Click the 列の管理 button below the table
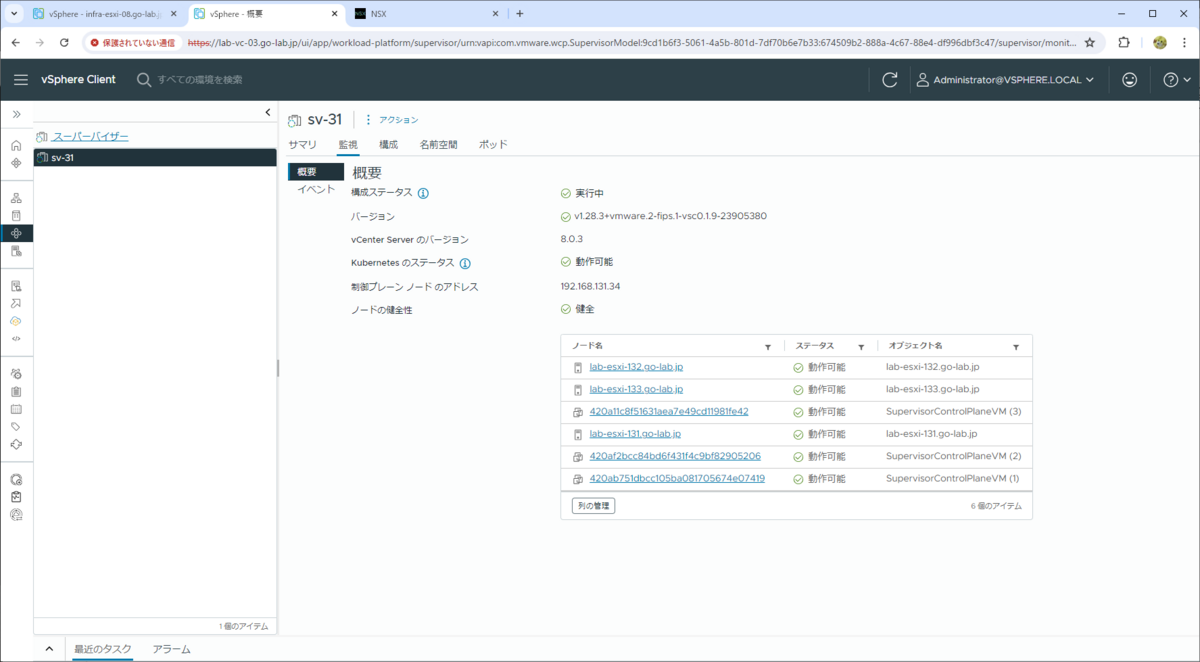This screenshot has height=662, width=1200. 592,505
